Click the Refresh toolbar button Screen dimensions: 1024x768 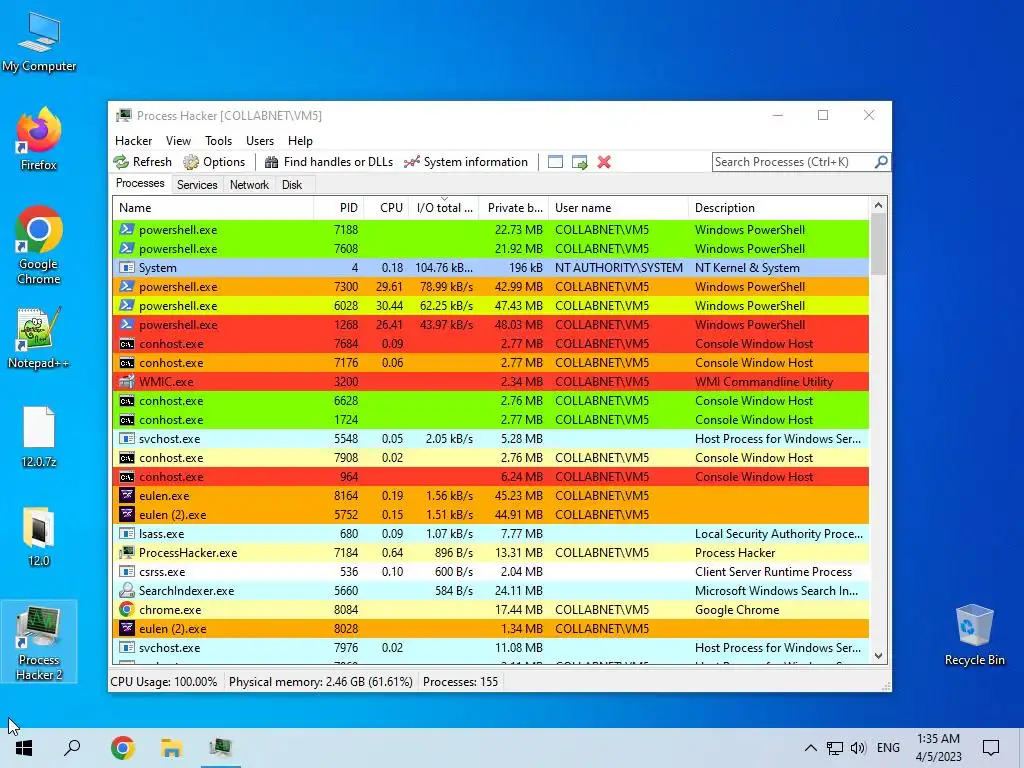point(143,162)
